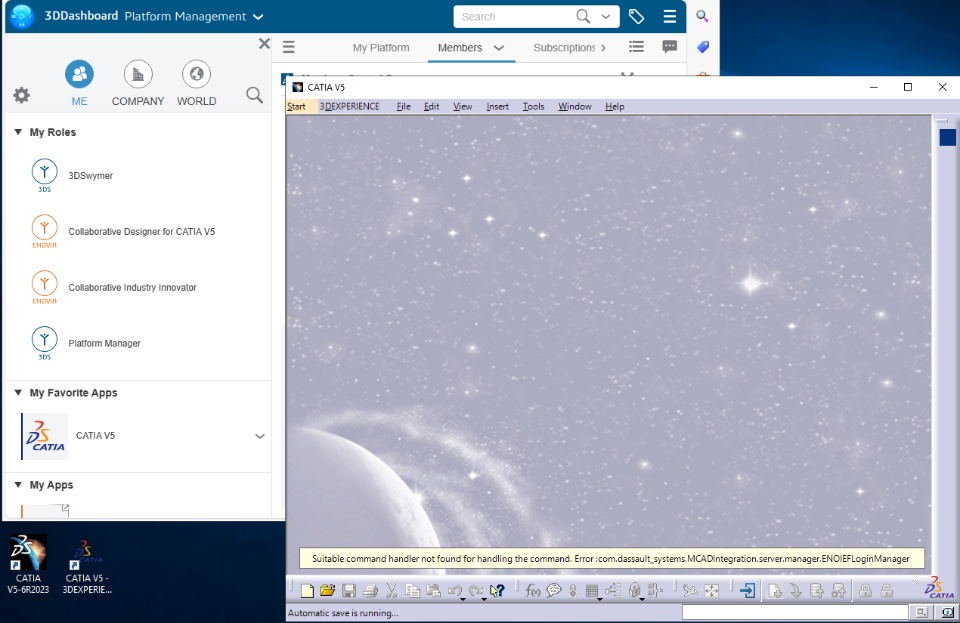
Task: Close the ME side panel
Action: 264,43
